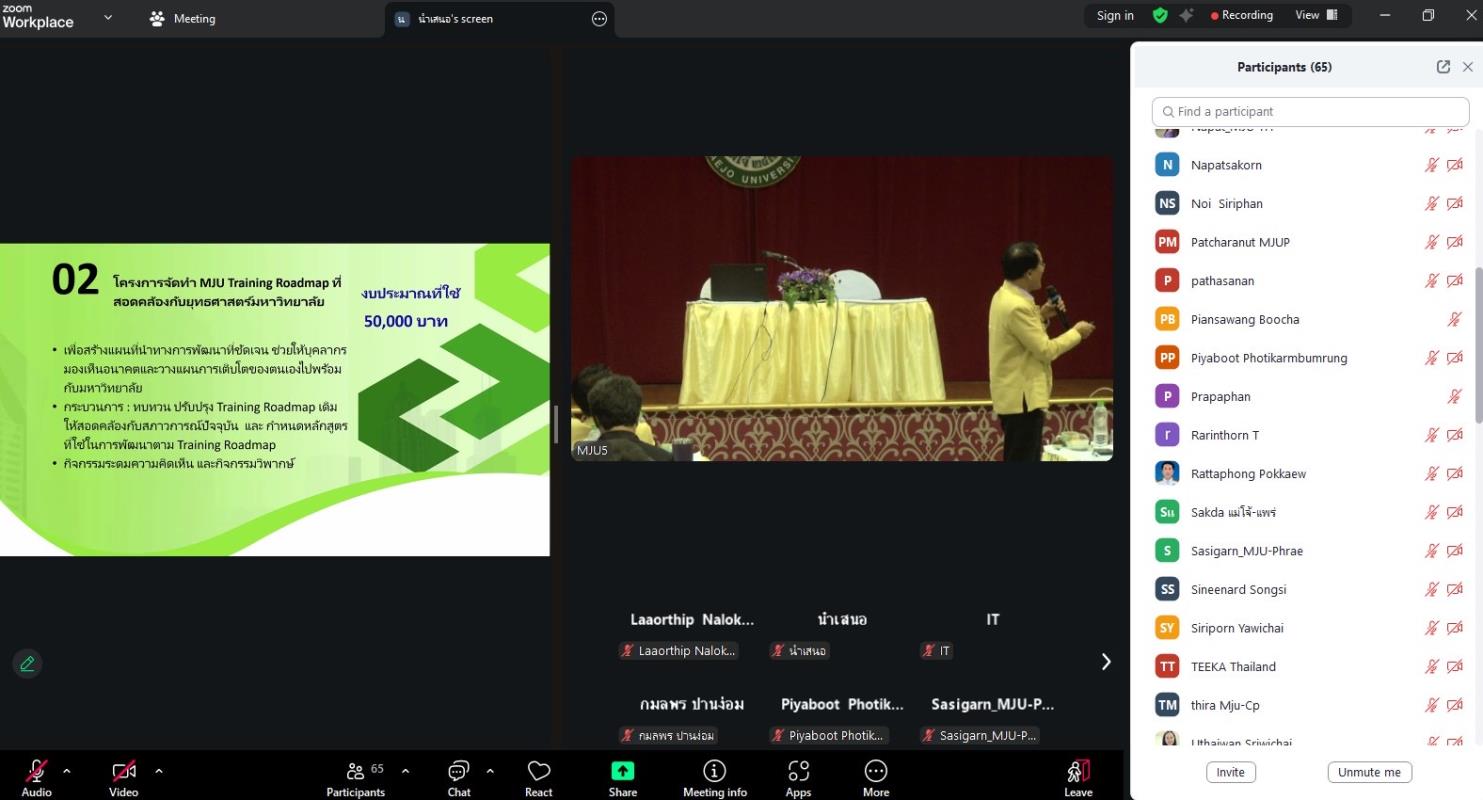Click the More options icon
The height and width of the screenshot is (800, 1483).
875,771
